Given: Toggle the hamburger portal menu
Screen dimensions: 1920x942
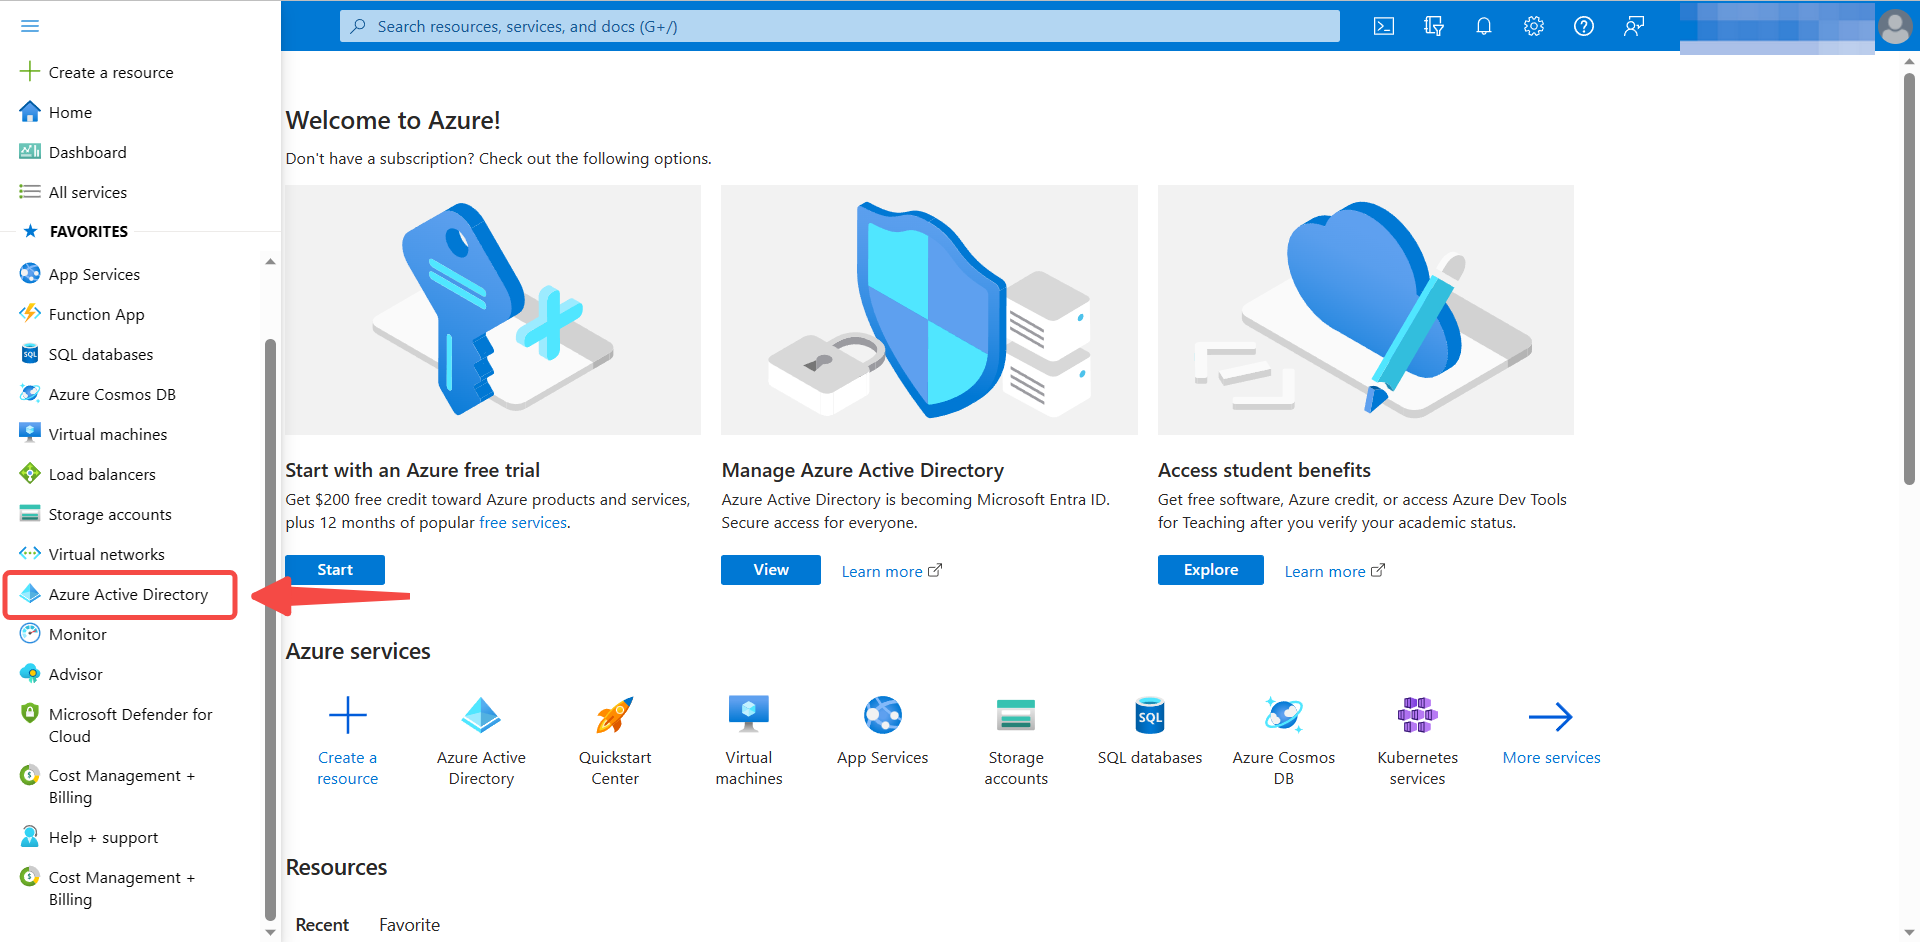Looking at the screenshot, I should (x=30, y=26).
